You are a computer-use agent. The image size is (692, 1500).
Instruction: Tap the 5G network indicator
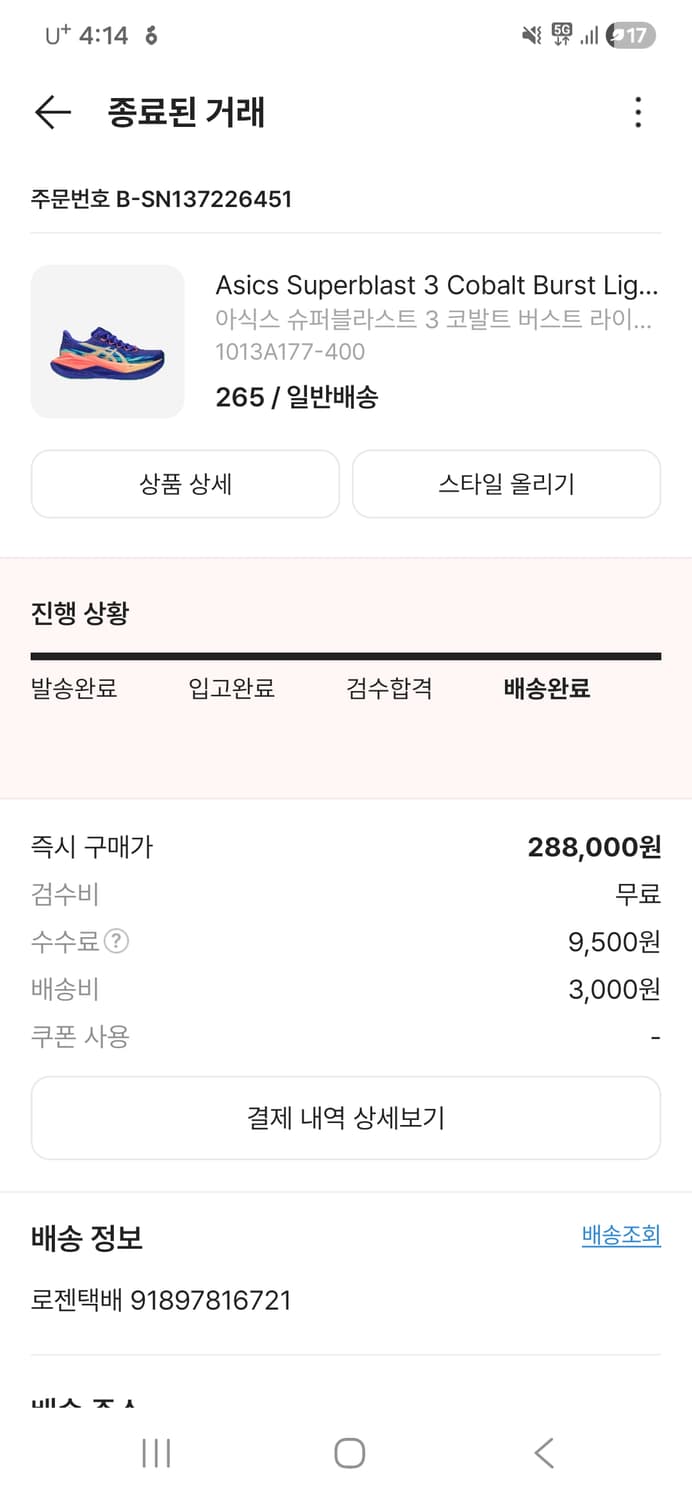point(562,32)
